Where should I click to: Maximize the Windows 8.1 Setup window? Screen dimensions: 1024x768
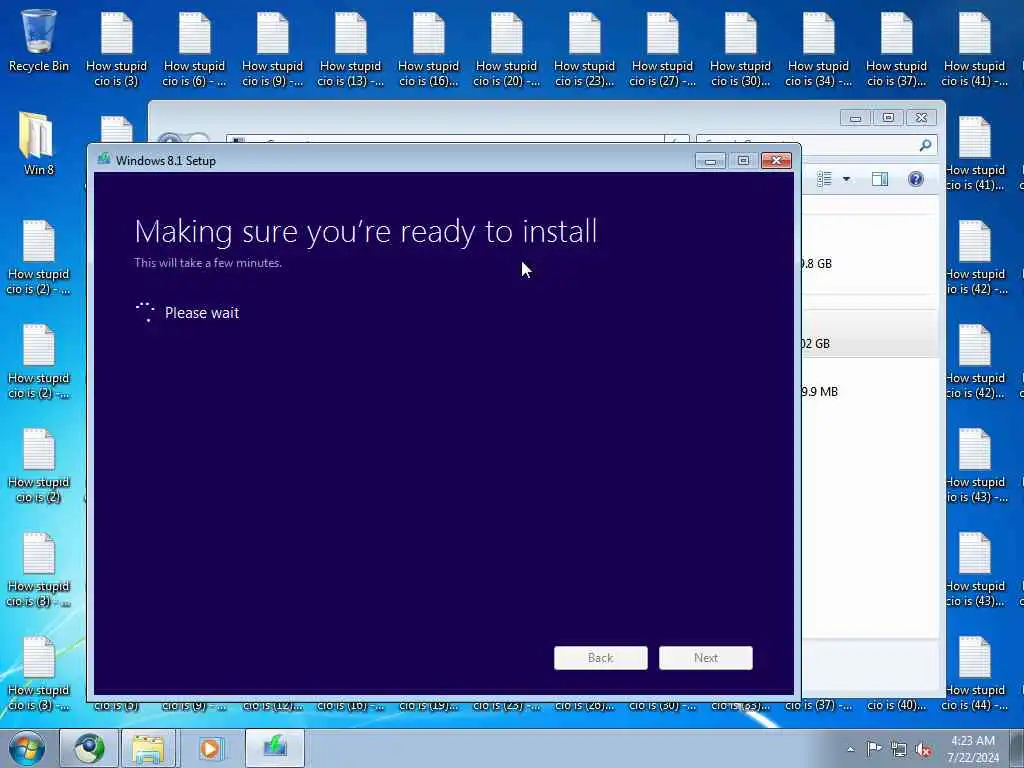(743, 160)
